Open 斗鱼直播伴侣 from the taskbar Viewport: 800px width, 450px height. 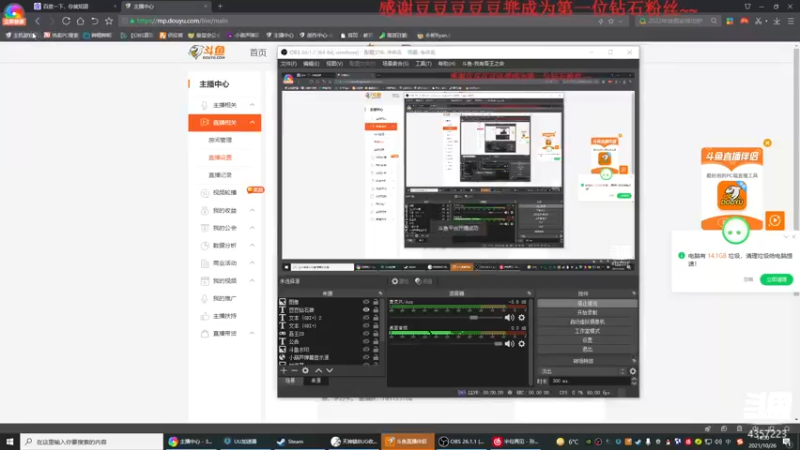pos(407,441)
